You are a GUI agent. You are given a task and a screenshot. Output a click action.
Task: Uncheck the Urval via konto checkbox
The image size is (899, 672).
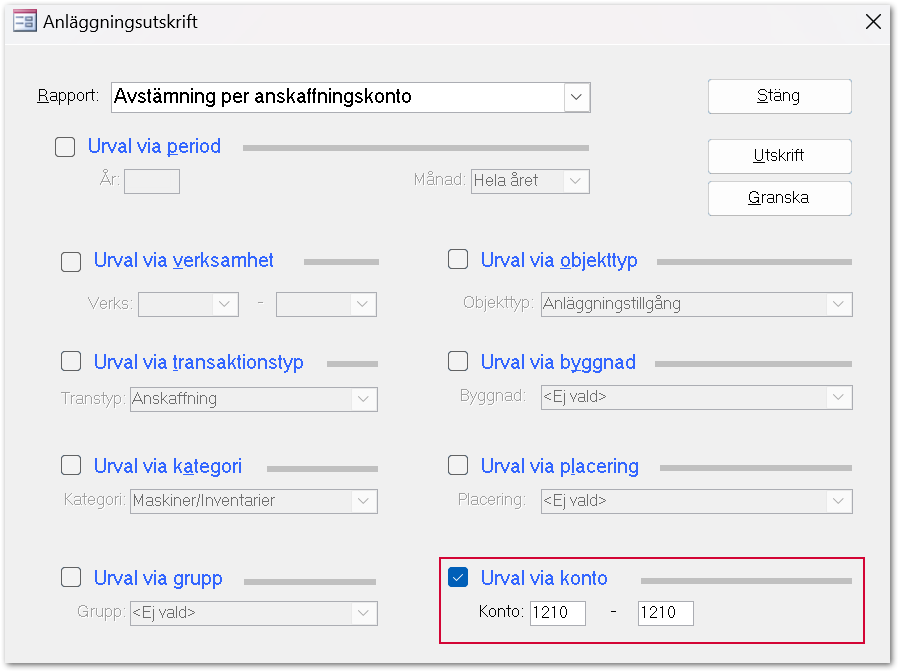pyautogui.click(x=458, y=577)
